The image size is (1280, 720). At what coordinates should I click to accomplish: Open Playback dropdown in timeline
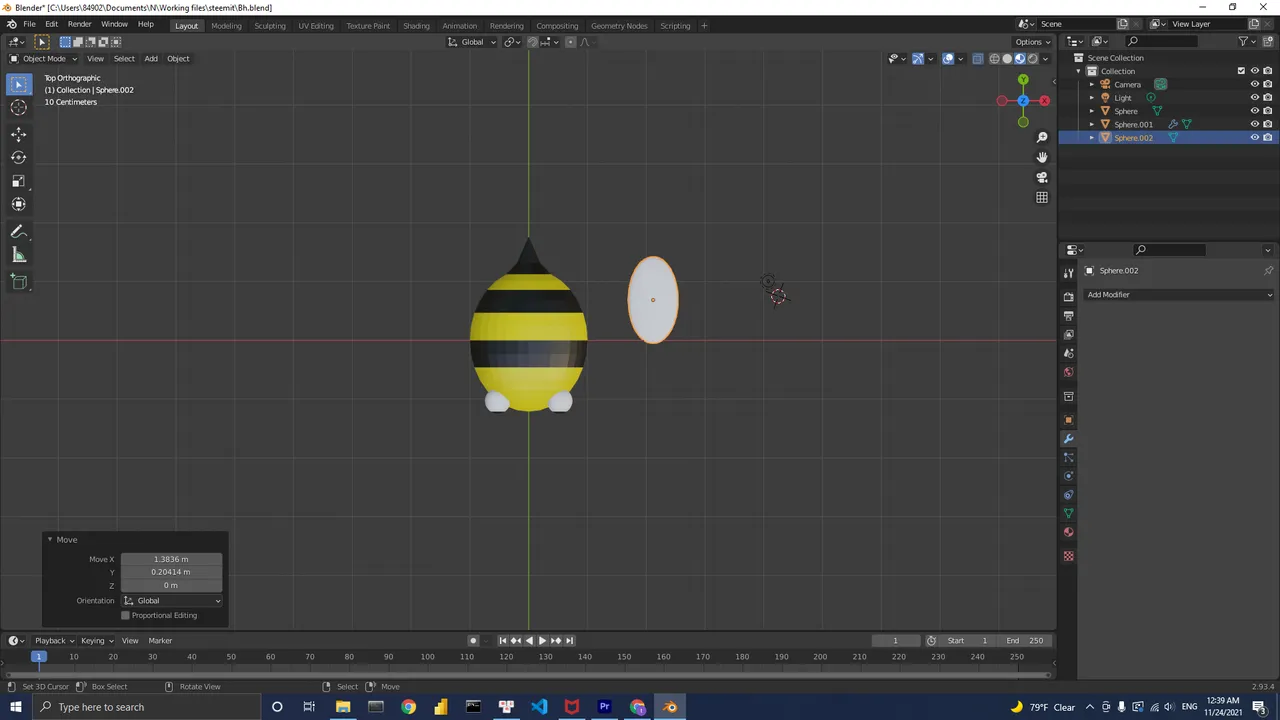point(54,641)
